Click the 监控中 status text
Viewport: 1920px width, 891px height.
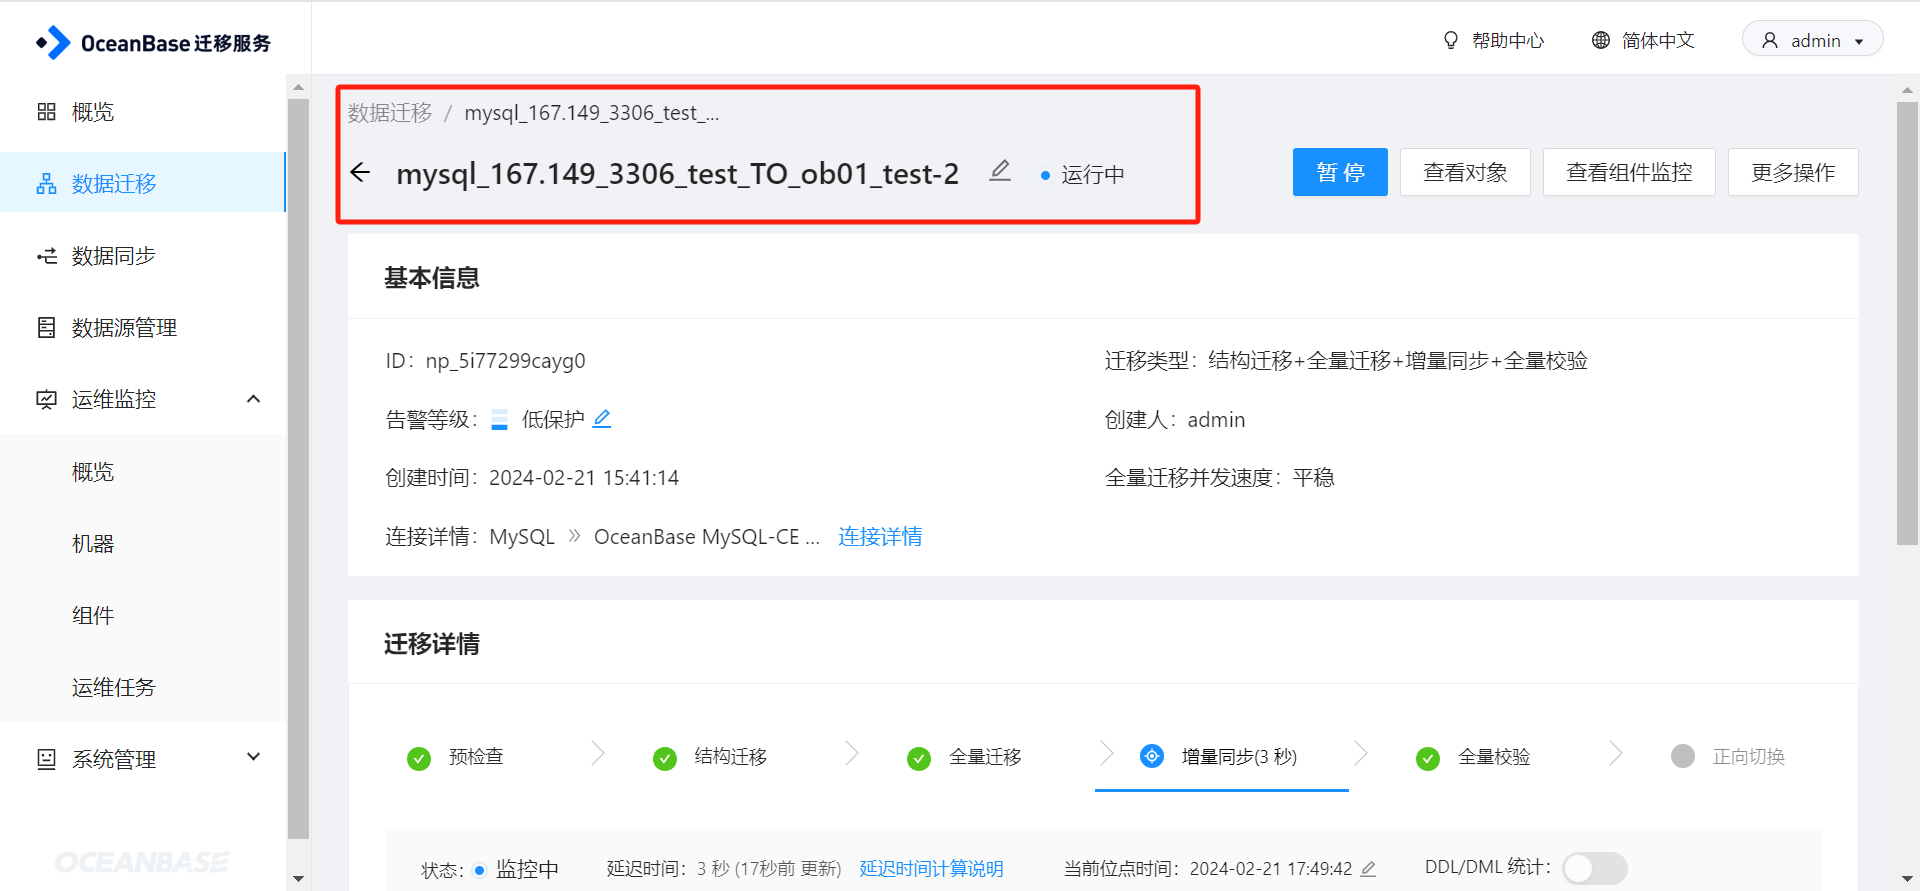pyautogui.click(x=527, y=869)
